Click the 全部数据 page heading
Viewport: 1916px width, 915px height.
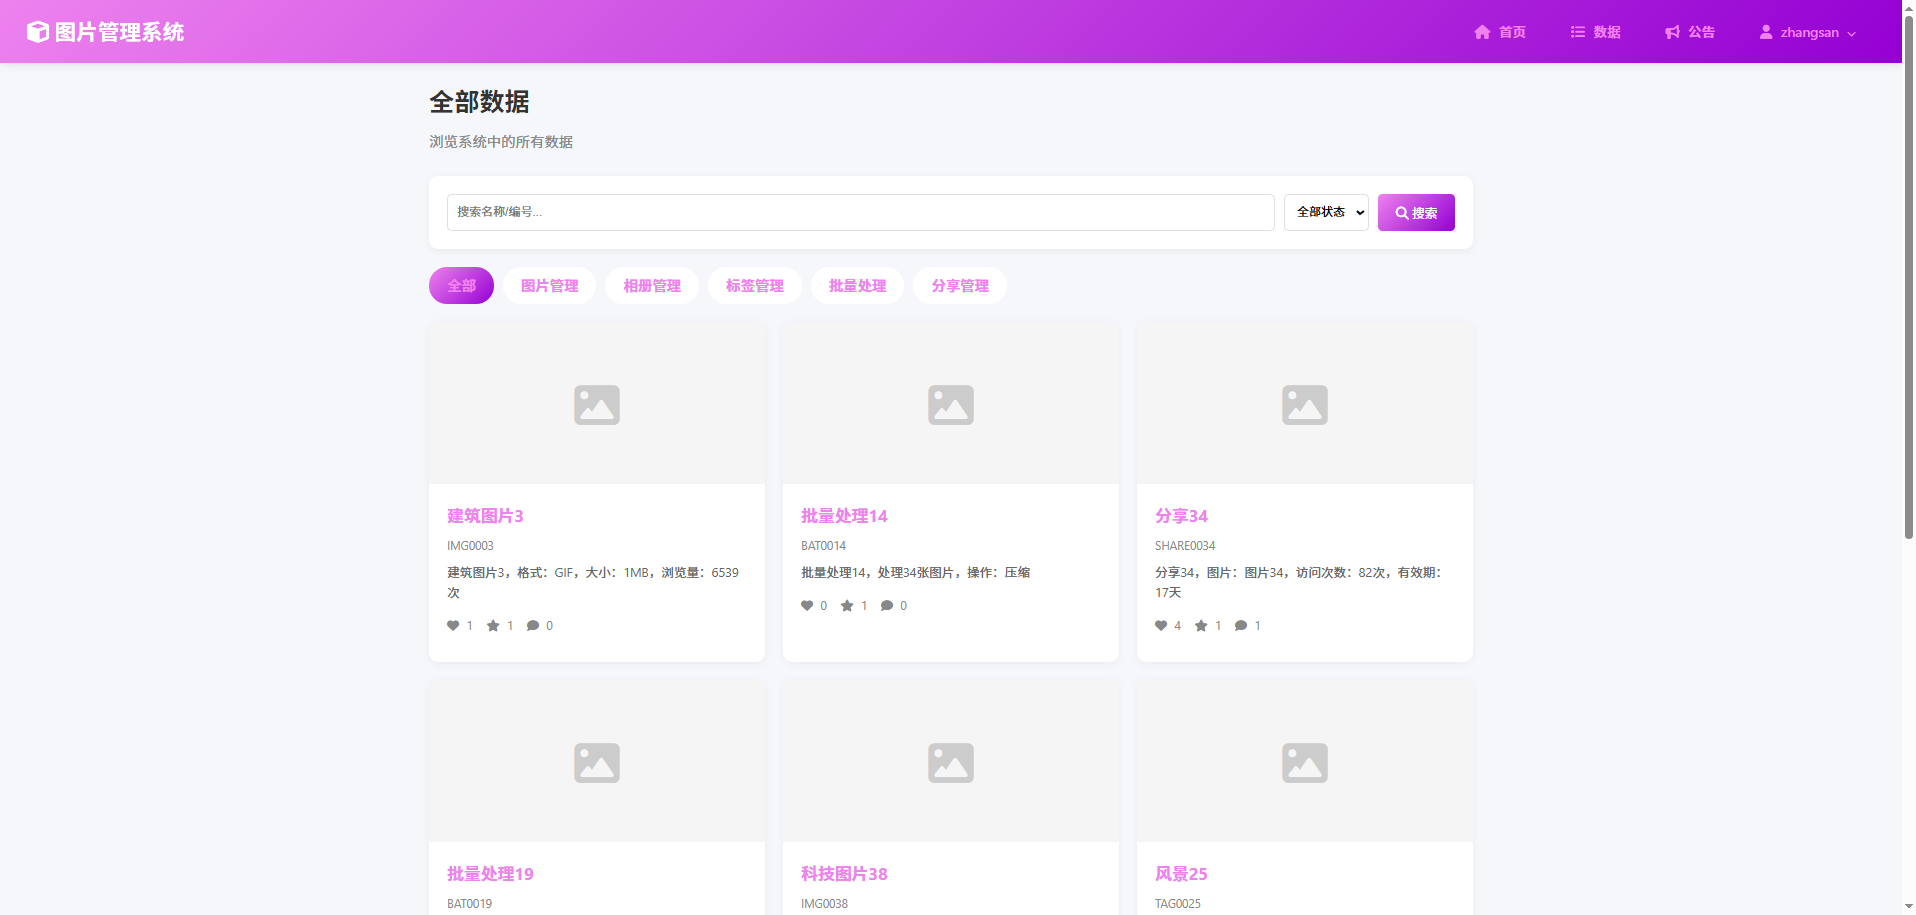479,102
